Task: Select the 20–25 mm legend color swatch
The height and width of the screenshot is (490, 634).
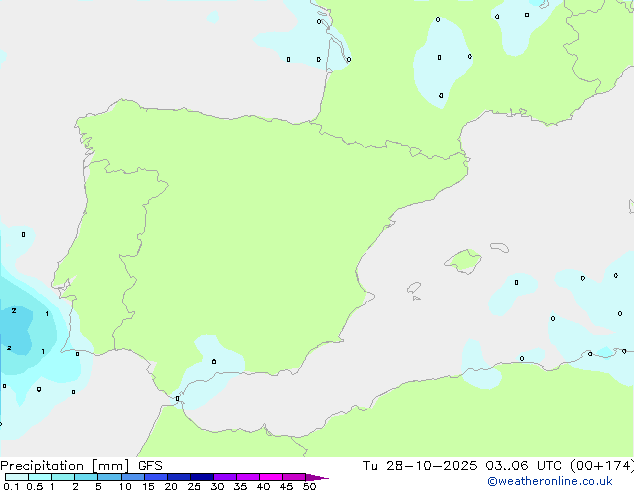Action: (x=179, y=477)
